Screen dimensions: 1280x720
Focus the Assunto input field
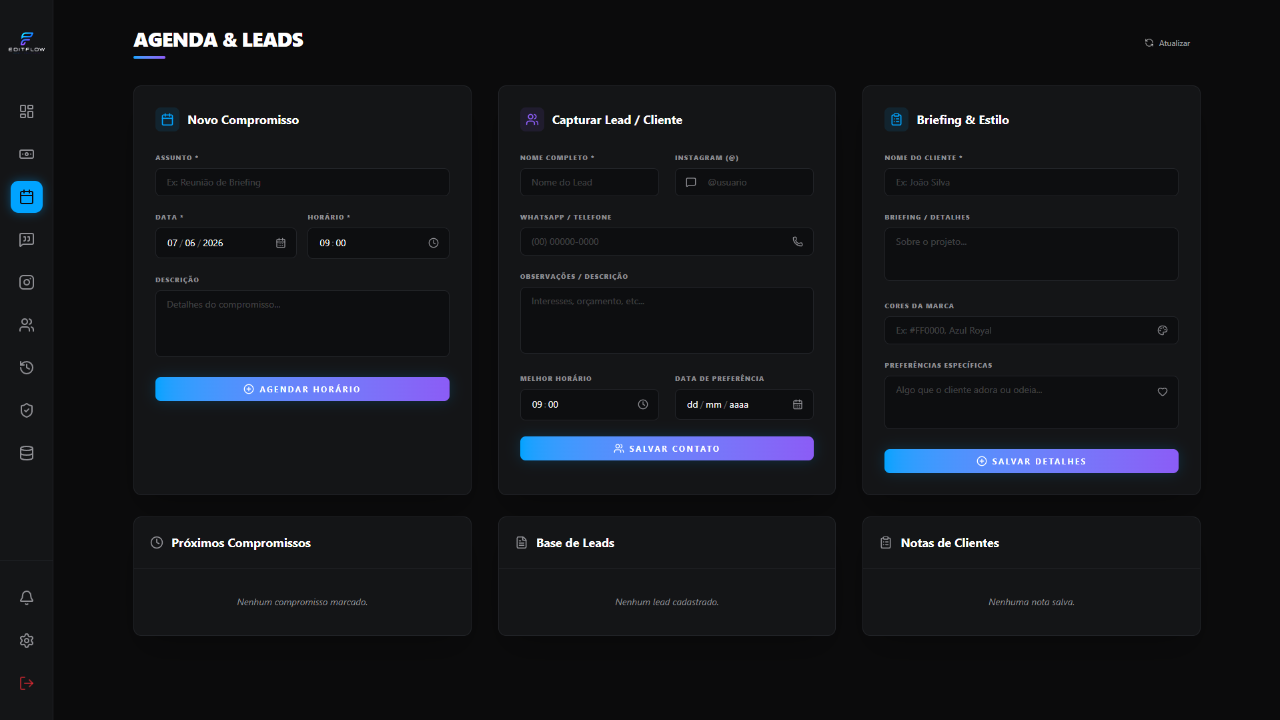(x=302, y=182)
